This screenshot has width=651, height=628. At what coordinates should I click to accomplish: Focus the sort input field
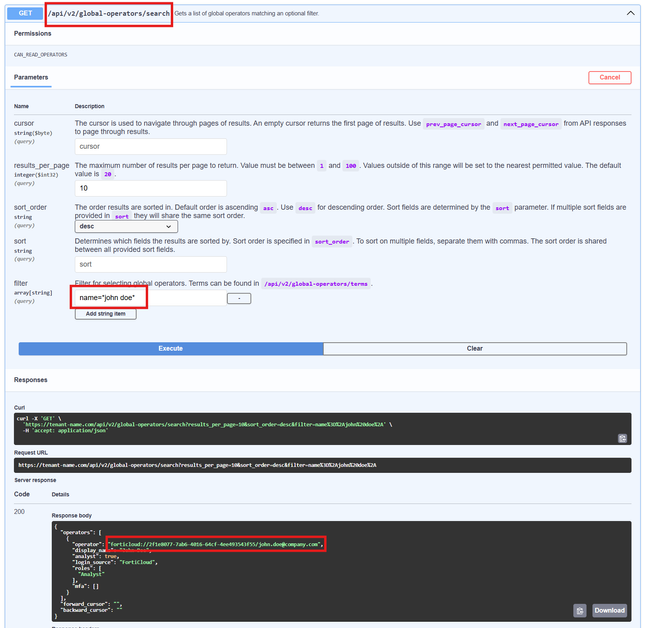click(x=151, y=264)
